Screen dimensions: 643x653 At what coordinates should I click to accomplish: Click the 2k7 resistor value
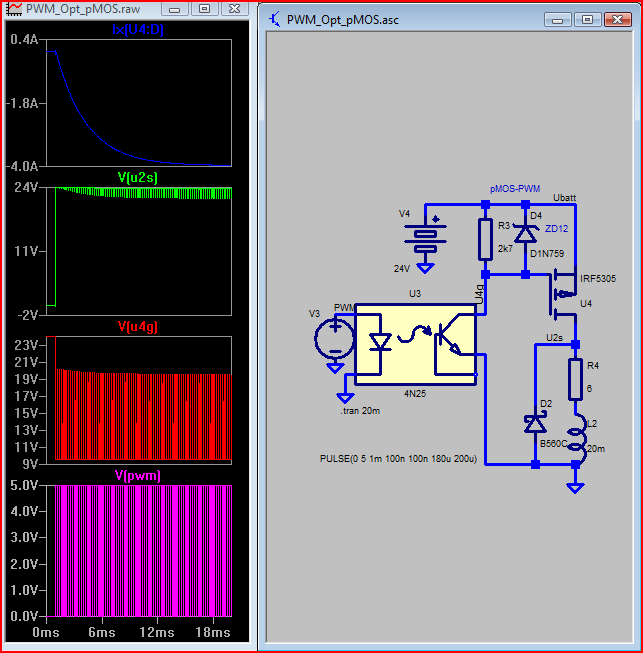(505, 249)
